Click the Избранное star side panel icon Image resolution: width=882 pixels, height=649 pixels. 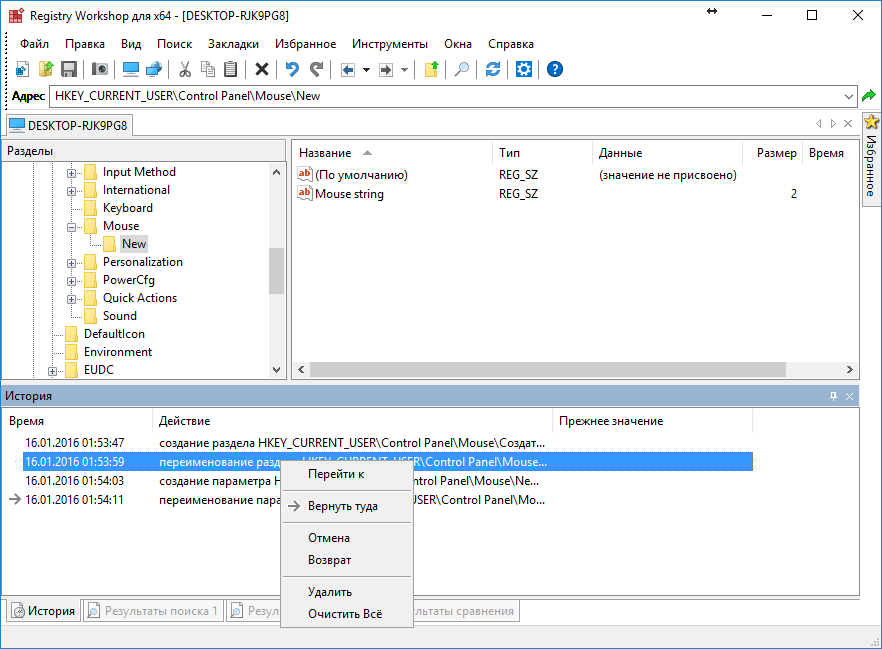(871, 121)
